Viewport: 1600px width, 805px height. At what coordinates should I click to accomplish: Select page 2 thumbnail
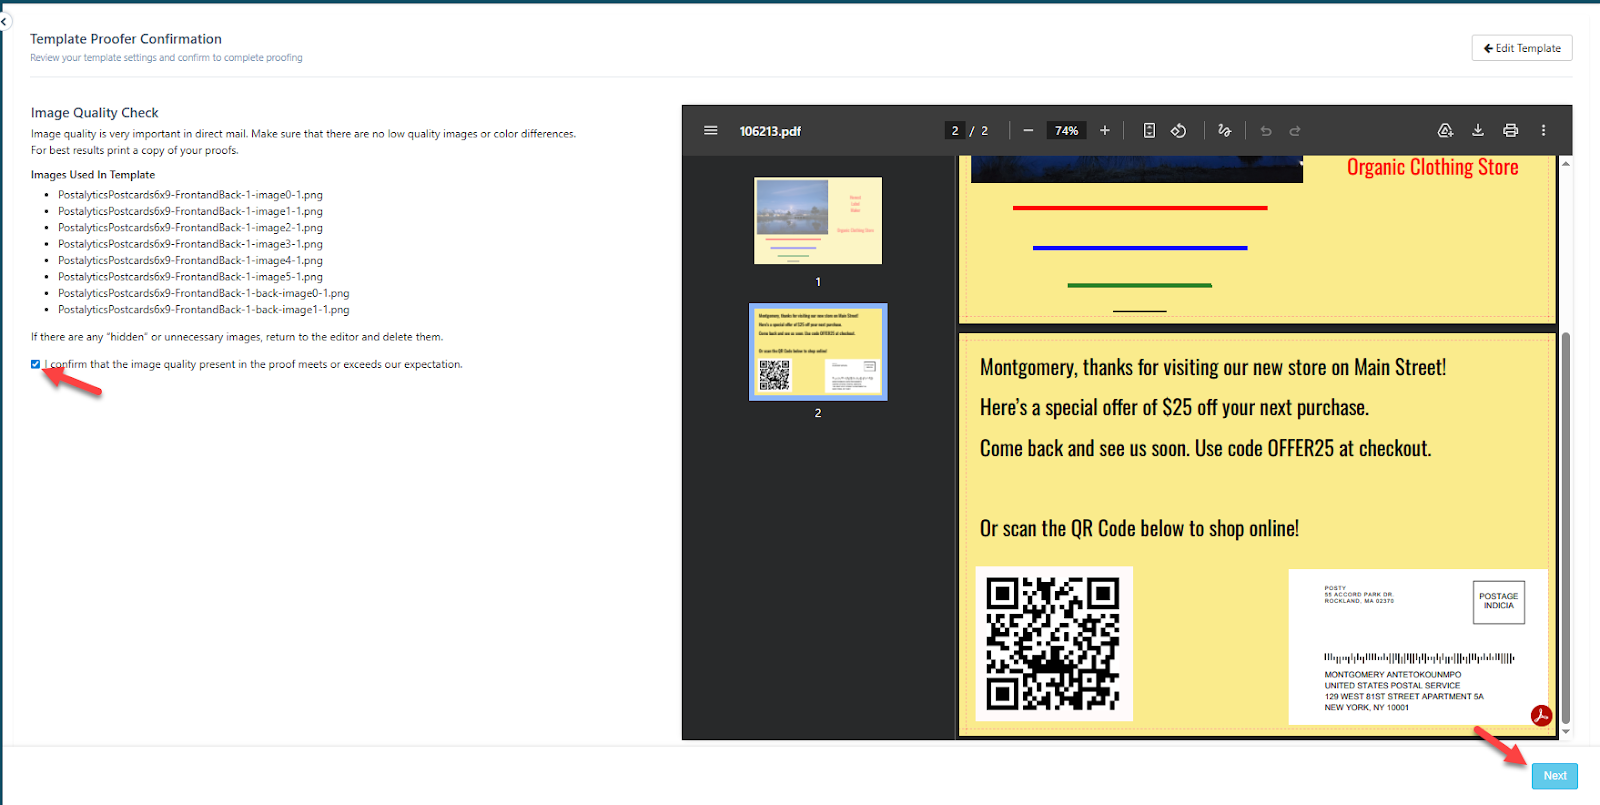[818, 352]
